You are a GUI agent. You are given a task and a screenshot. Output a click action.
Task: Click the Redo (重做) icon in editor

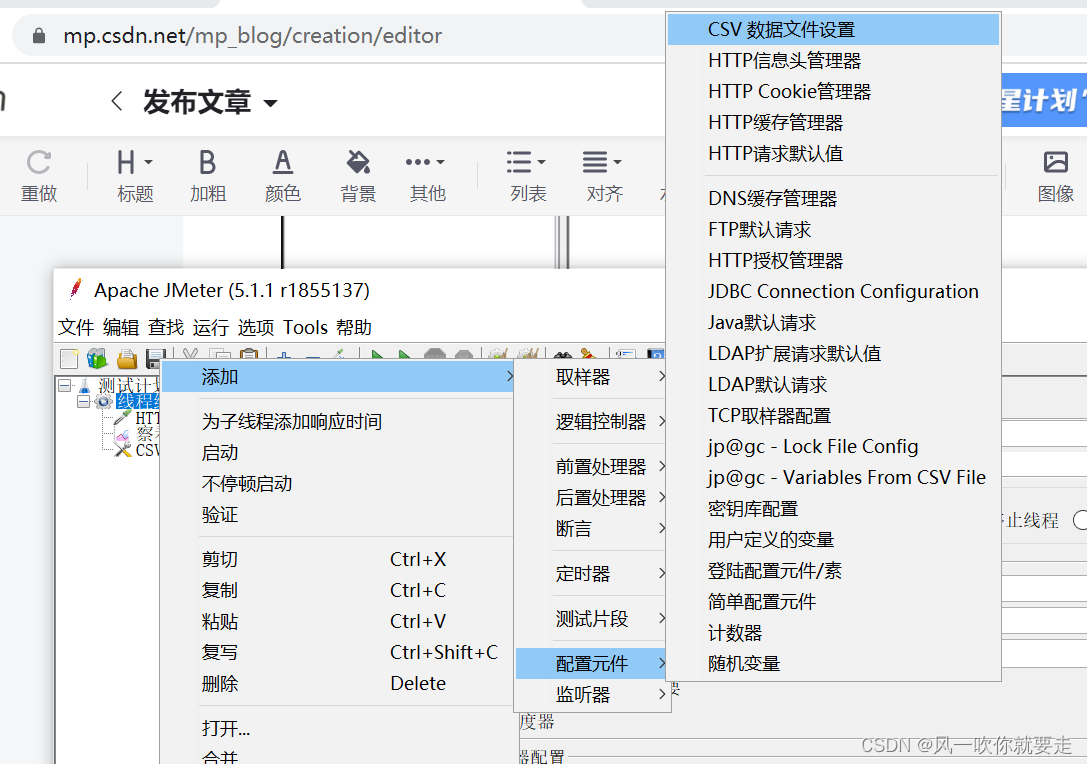pos(39,176)
